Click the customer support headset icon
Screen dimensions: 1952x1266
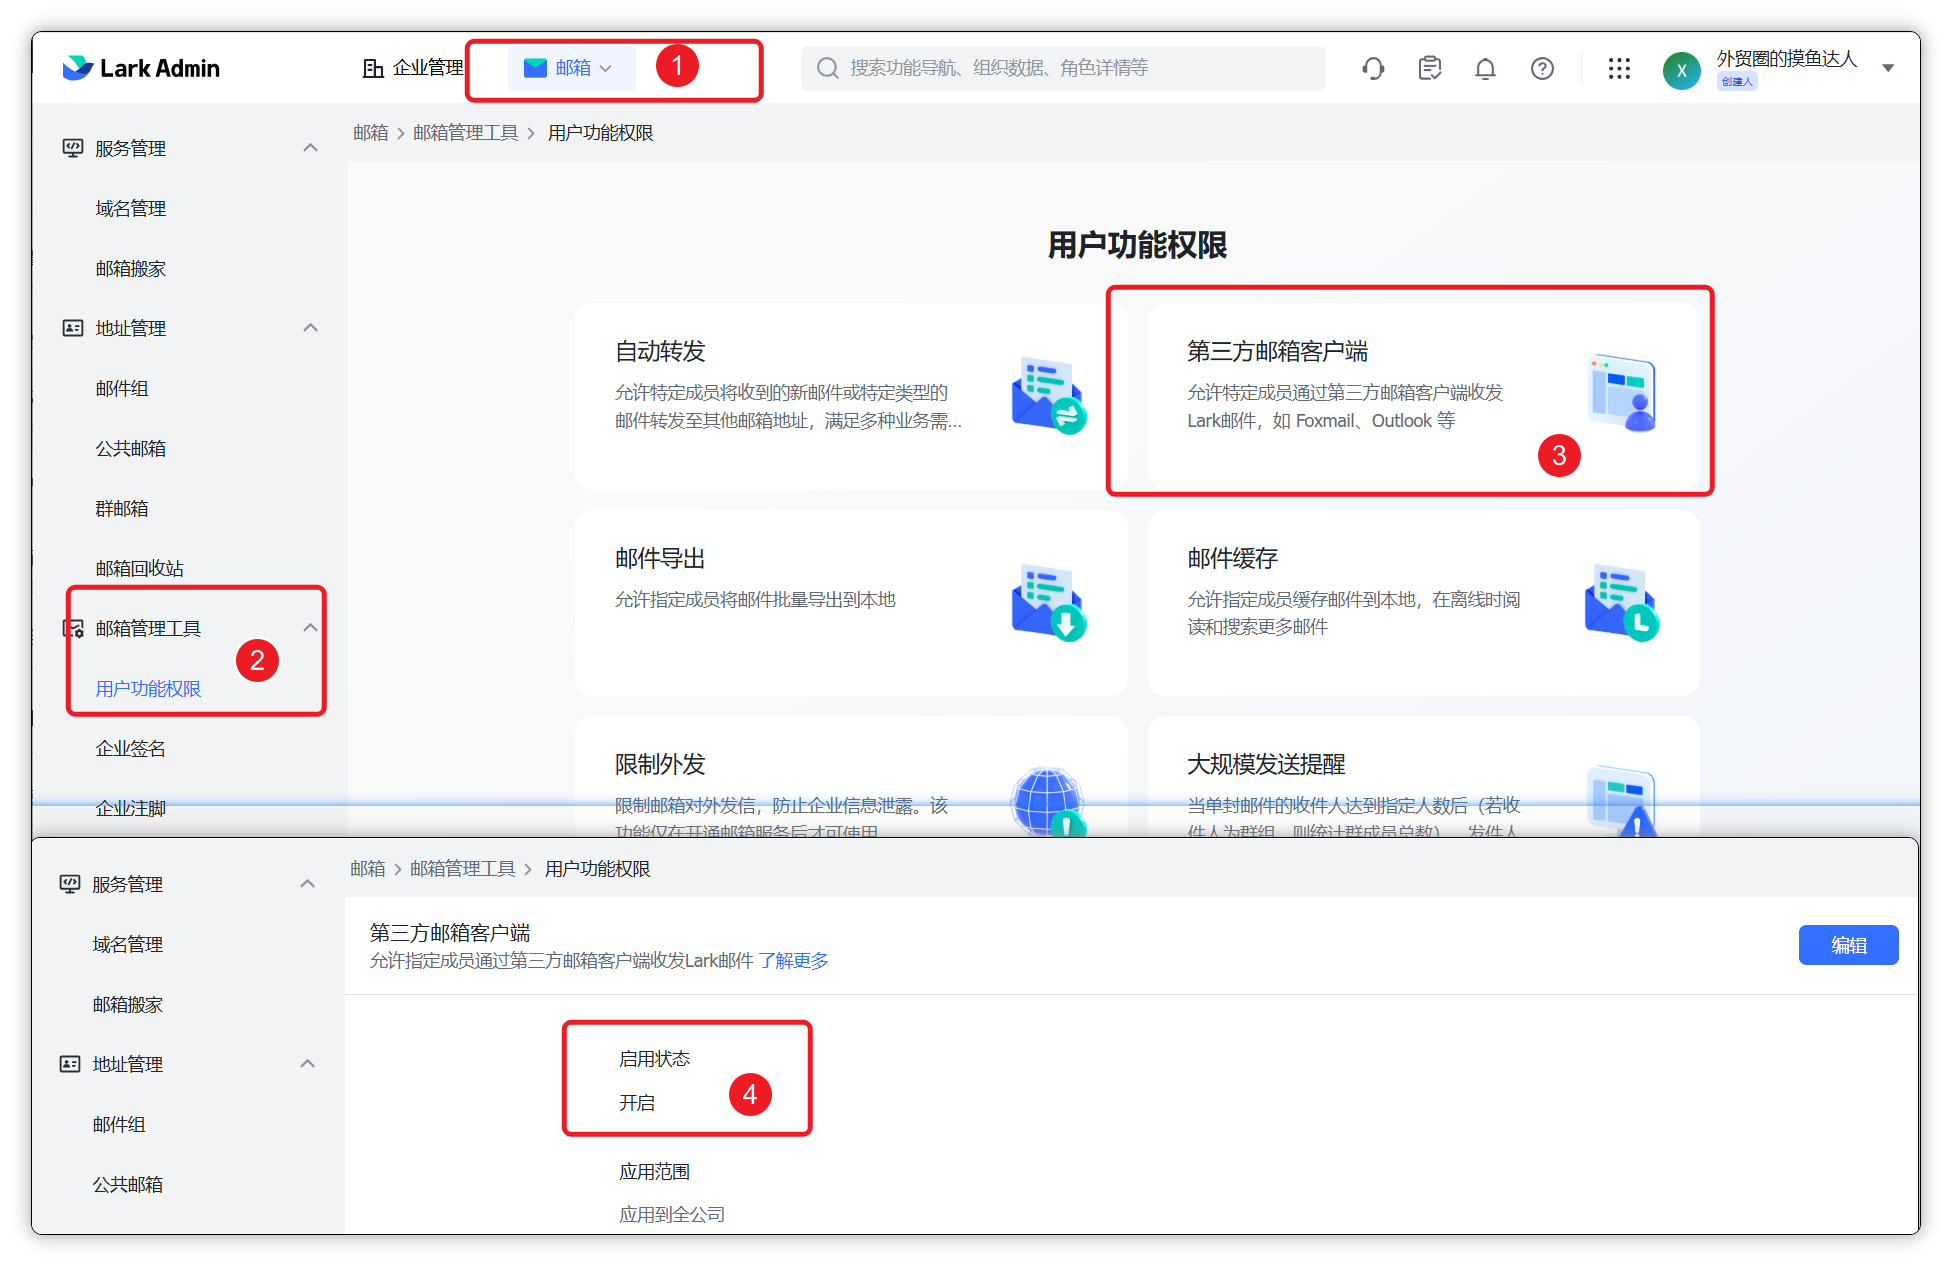1373,68
